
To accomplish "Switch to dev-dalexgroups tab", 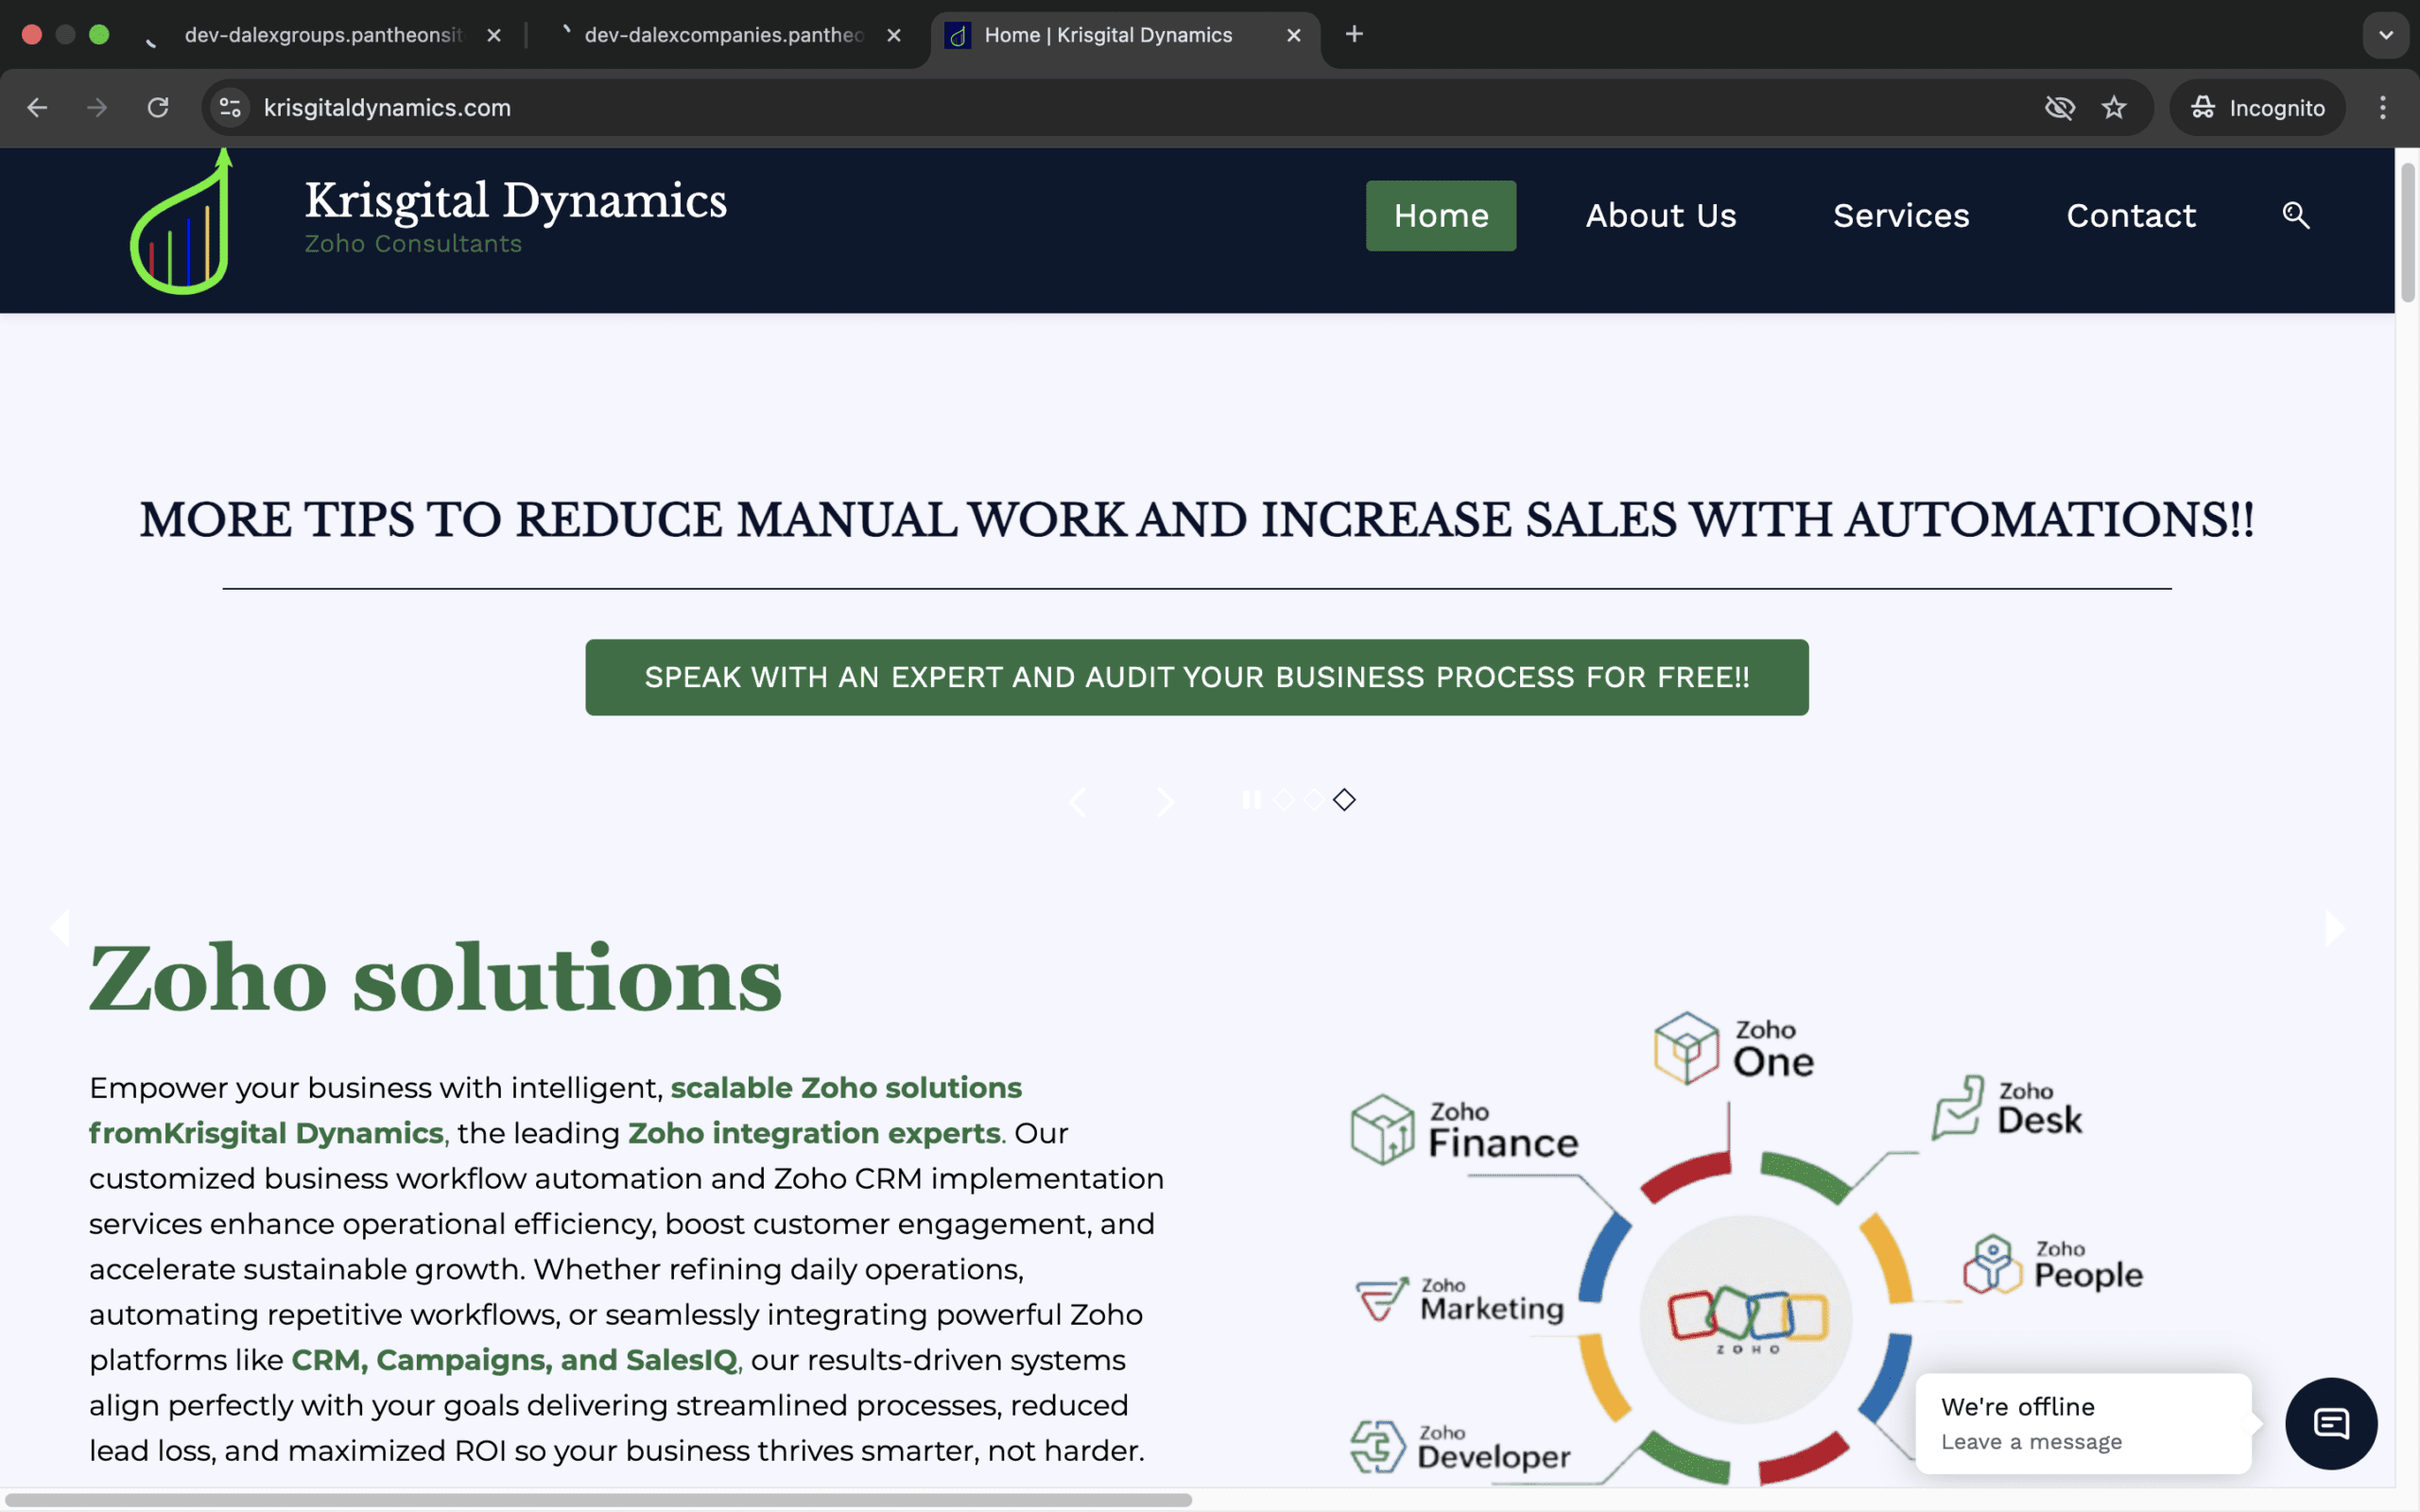I will [x=322, y=35].
